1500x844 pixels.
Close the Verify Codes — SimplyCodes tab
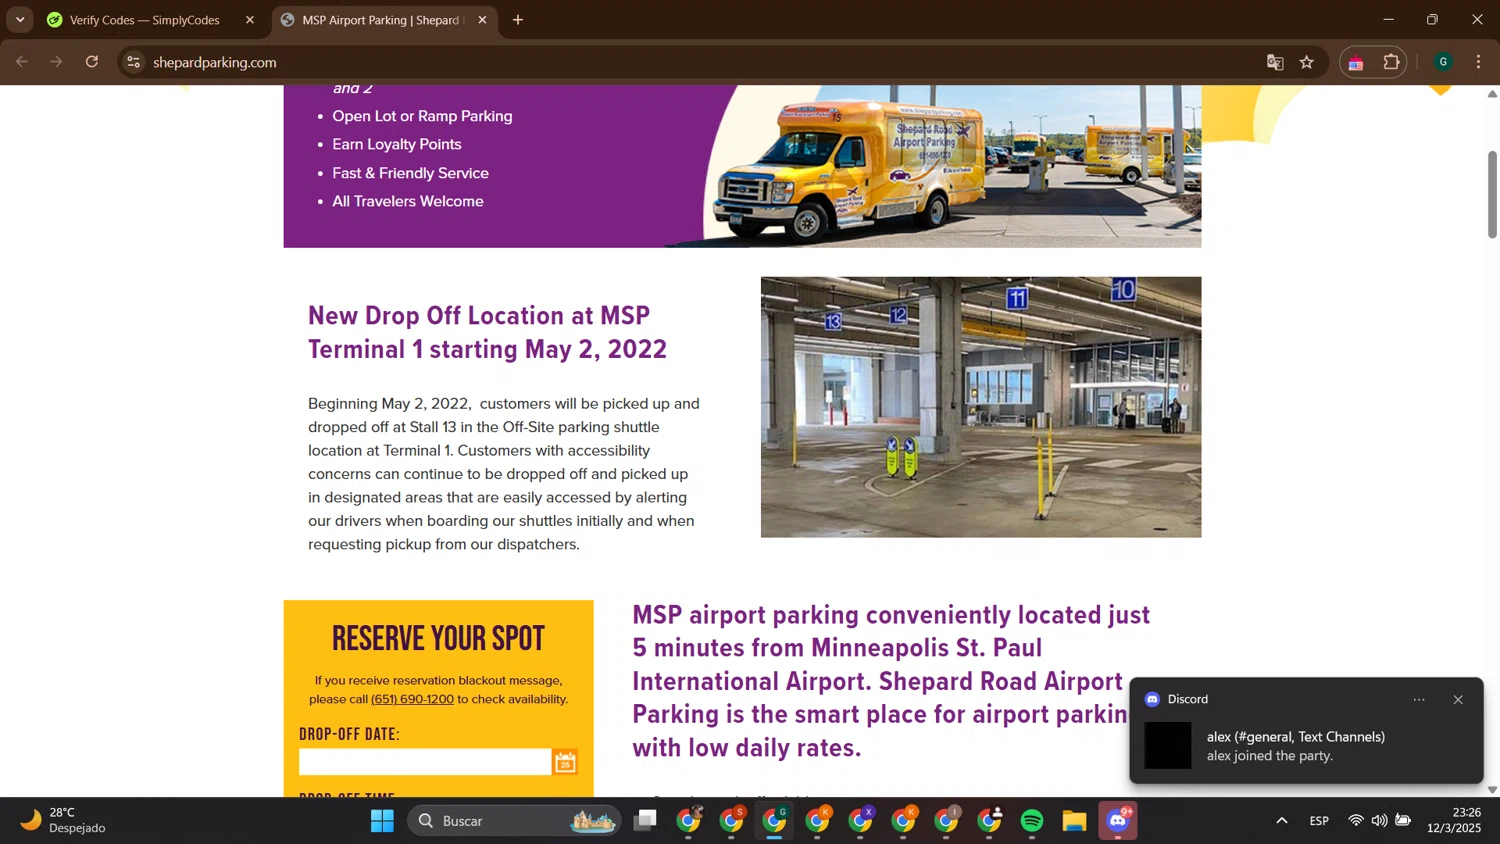[x=250, y=20]
